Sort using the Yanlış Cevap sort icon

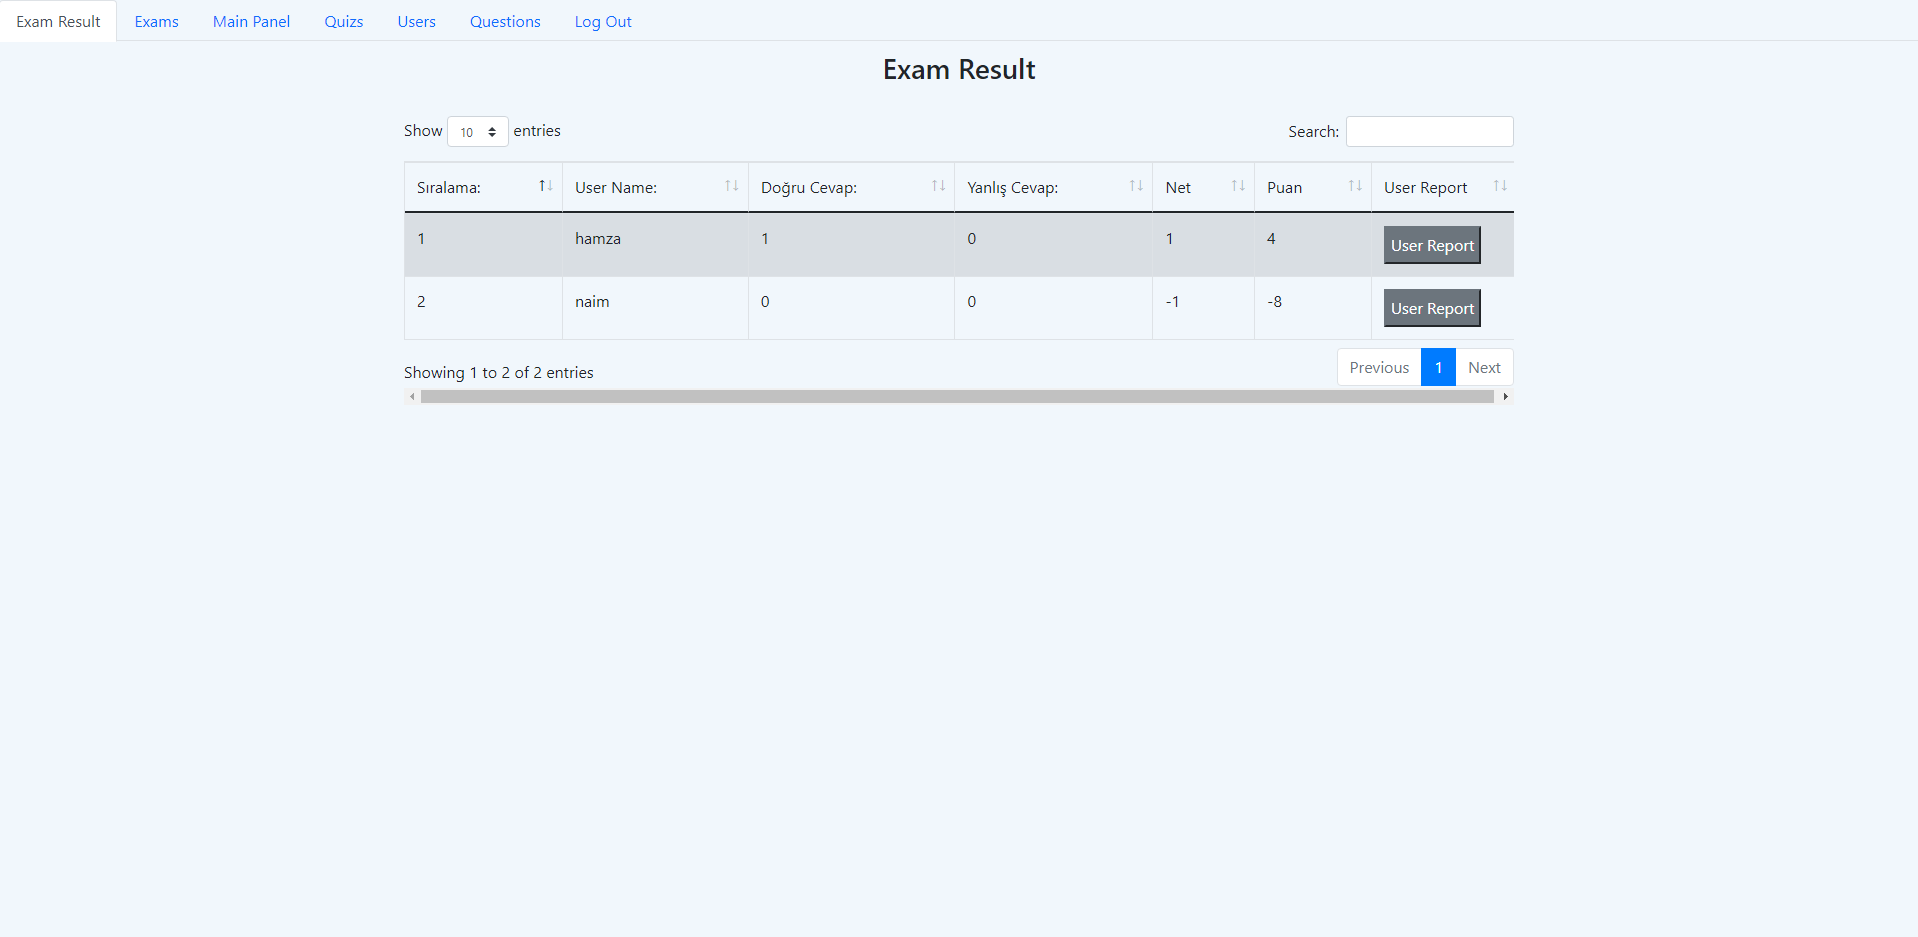[x=1135, y=185]
